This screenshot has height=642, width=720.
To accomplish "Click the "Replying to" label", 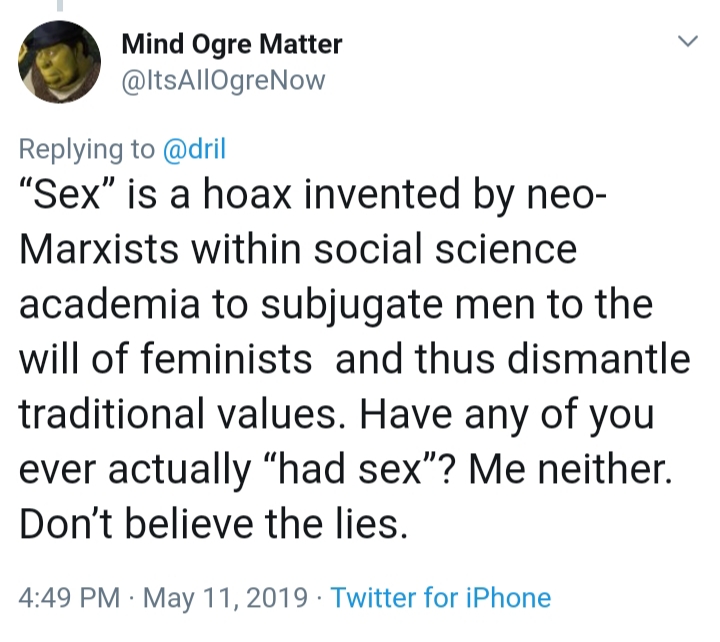I will (x=87, y=149).
